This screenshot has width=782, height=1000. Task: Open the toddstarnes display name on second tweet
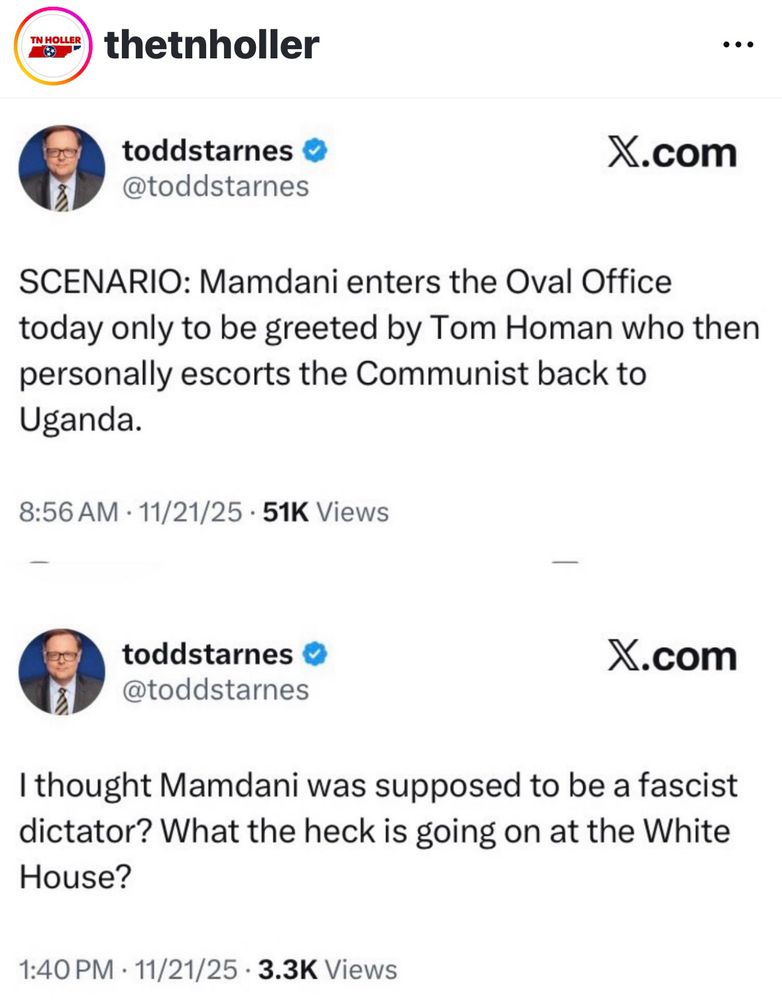207,654
